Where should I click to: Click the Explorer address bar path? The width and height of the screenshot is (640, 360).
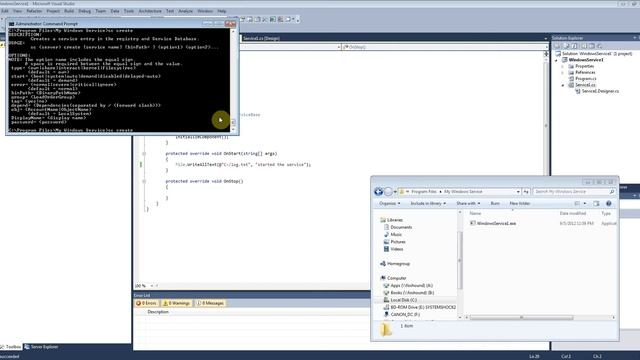[460, 191]
